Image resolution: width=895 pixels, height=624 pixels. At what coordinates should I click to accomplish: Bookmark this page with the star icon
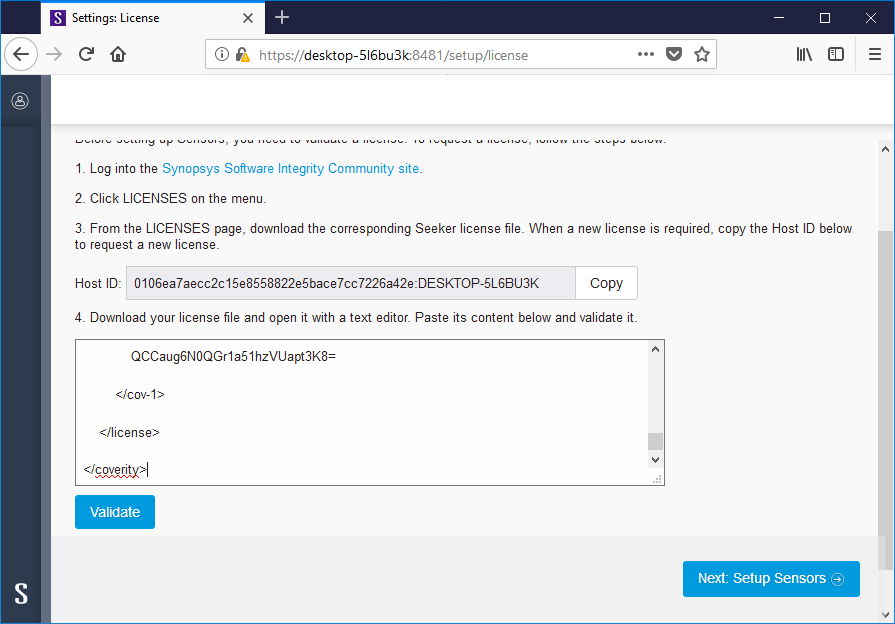(x=701, y=55)
